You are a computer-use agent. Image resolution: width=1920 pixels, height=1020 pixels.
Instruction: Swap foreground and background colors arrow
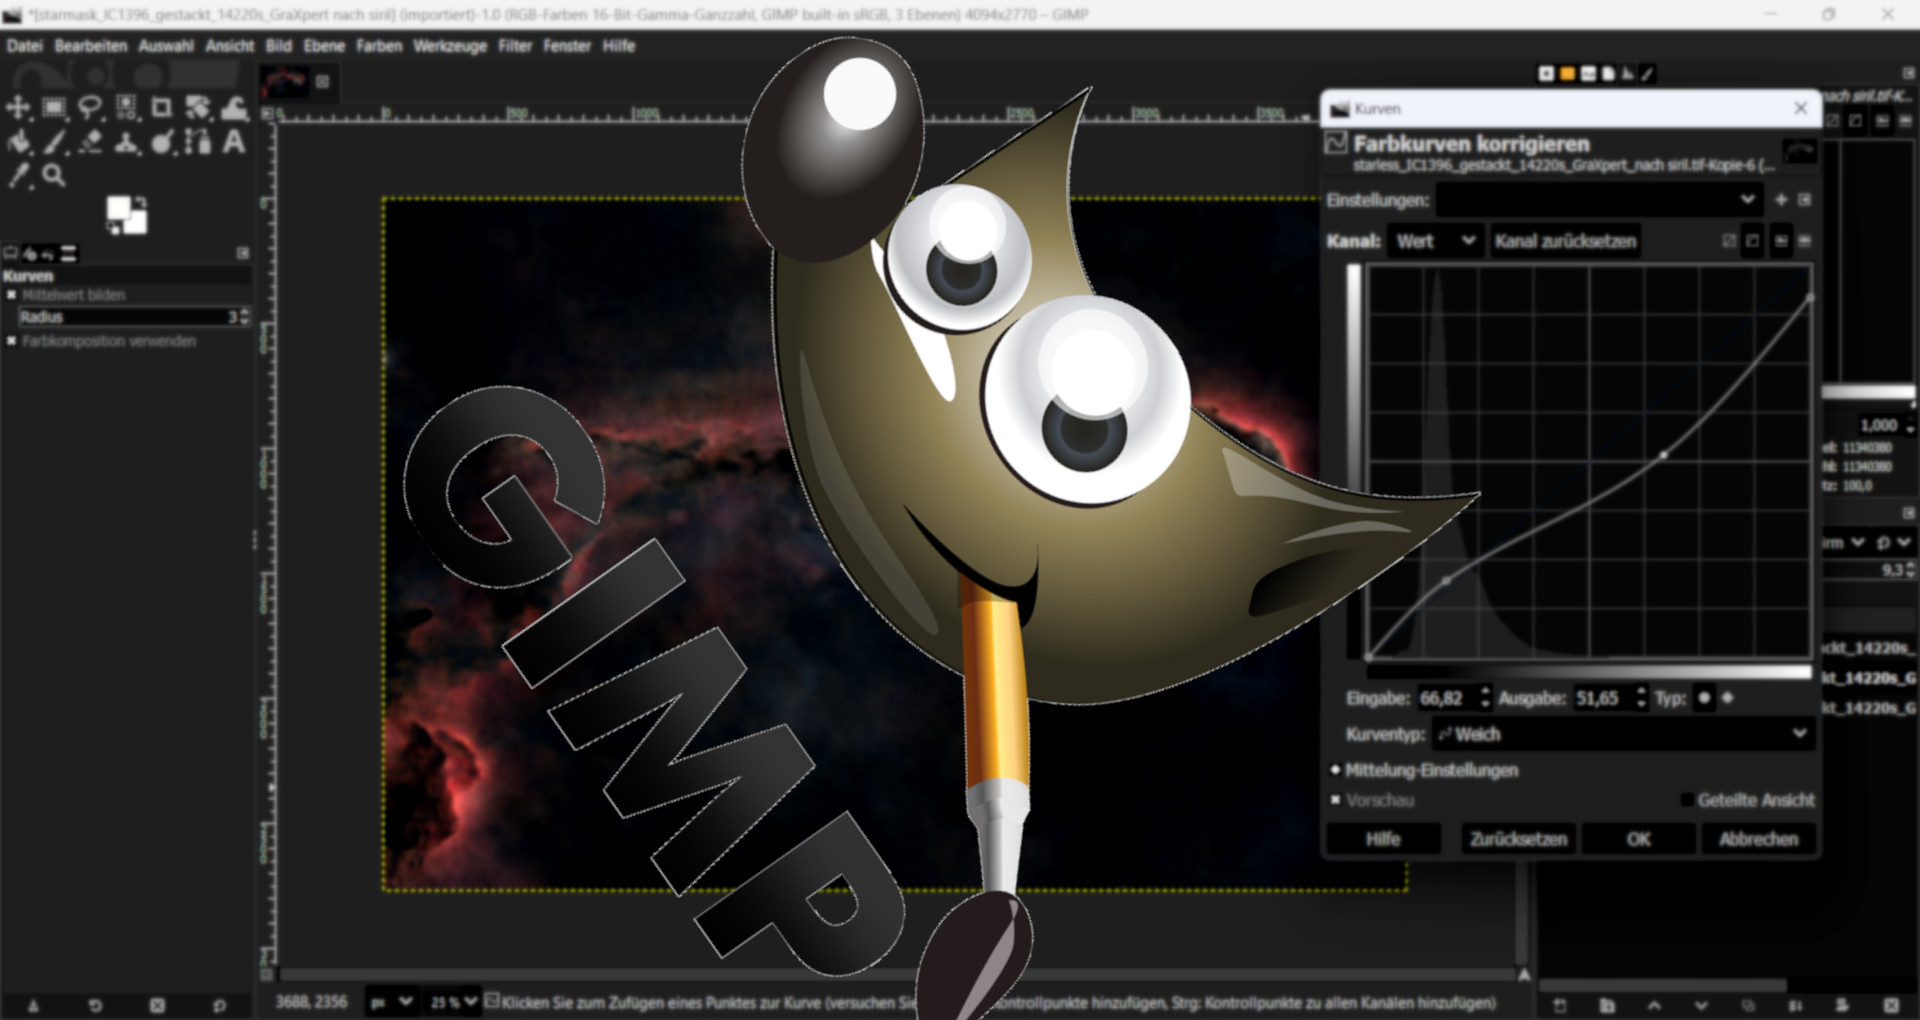(143, 202)
